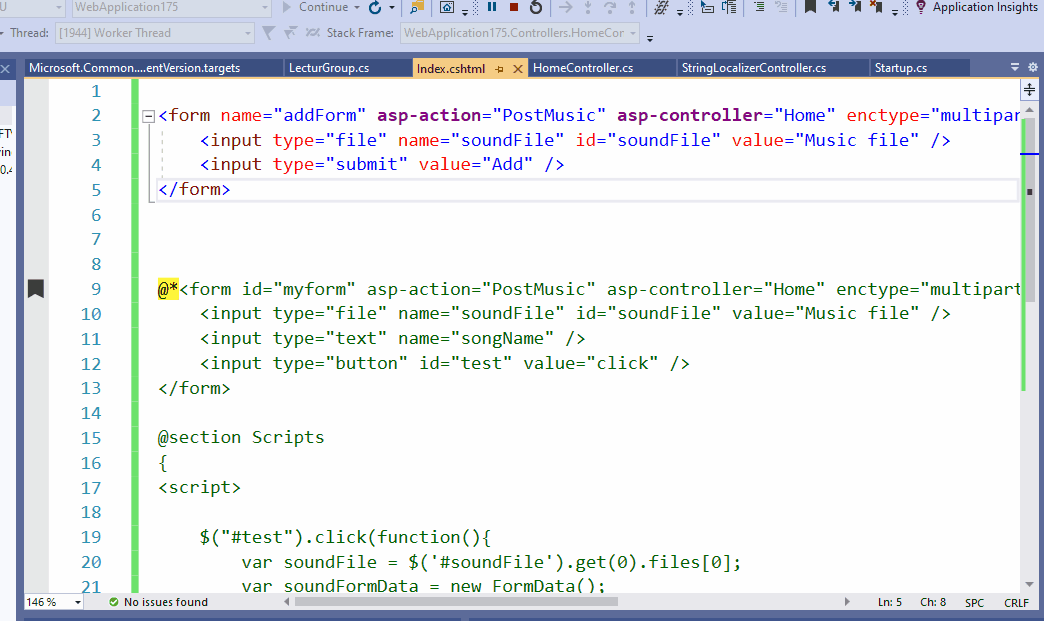Restart debugging via the circular arrow icon
The width and height of the screenshot is (1044, 621).
pos(535,10)
